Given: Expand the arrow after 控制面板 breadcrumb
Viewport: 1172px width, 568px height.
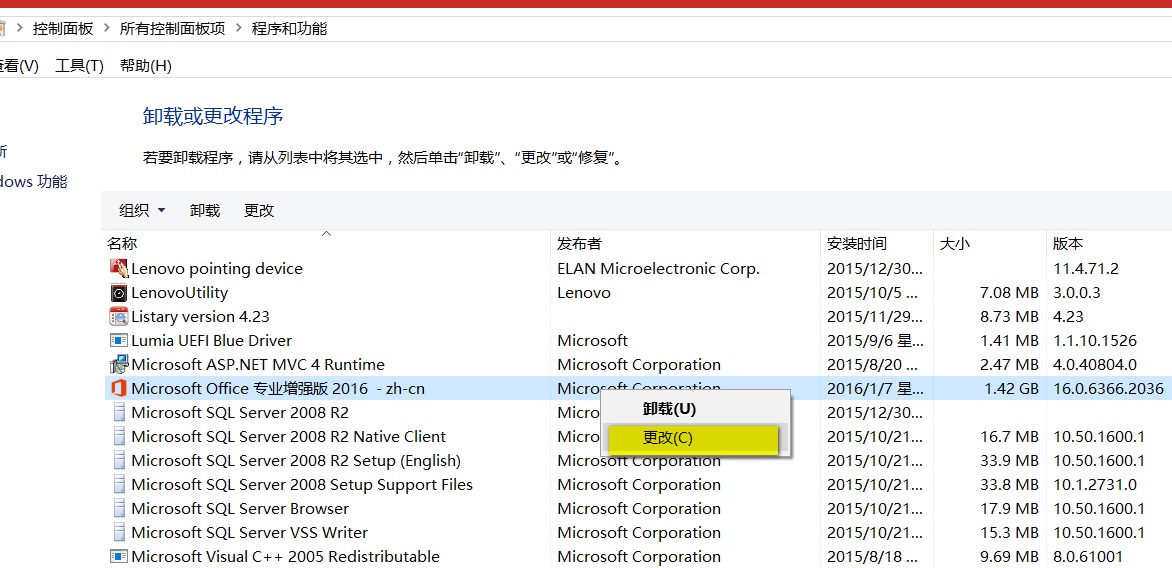Looking at the screenshot, I should (x=107, y=29).
